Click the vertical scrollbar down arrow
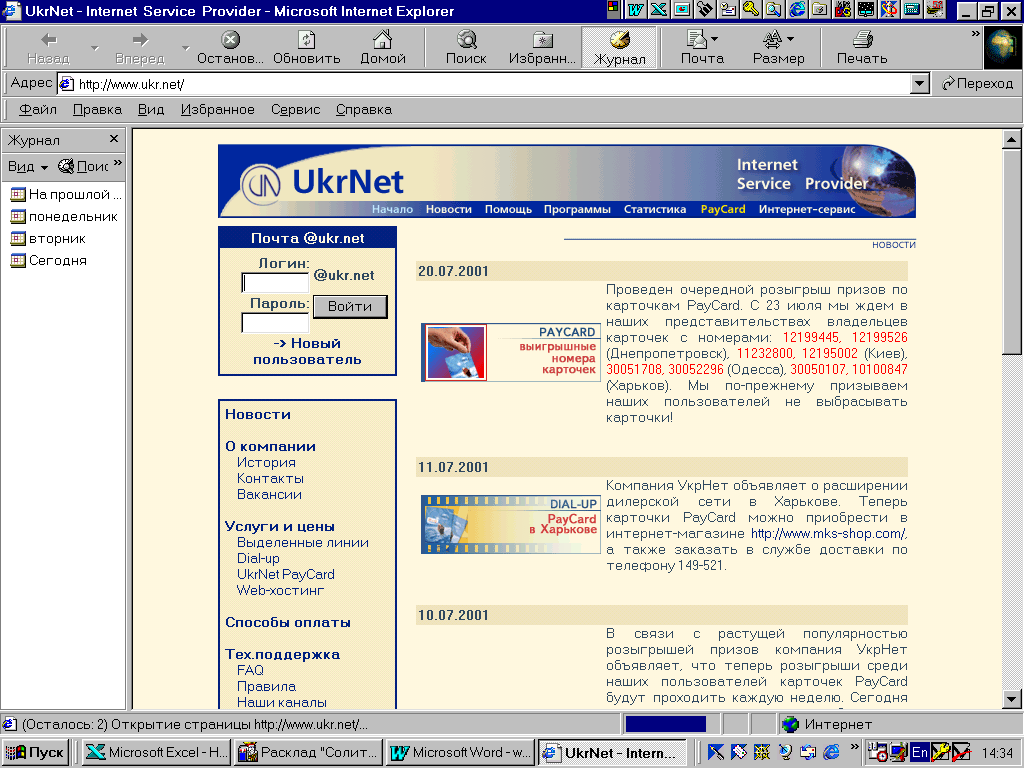 pyautogui.click(x=1011, y=699)
